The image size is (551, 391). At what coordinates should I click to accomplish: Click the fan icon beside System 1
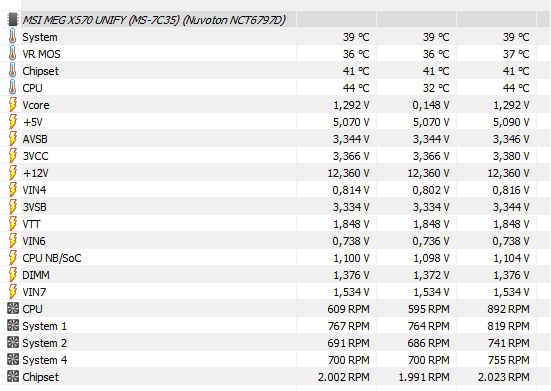[x=13, y=325]
